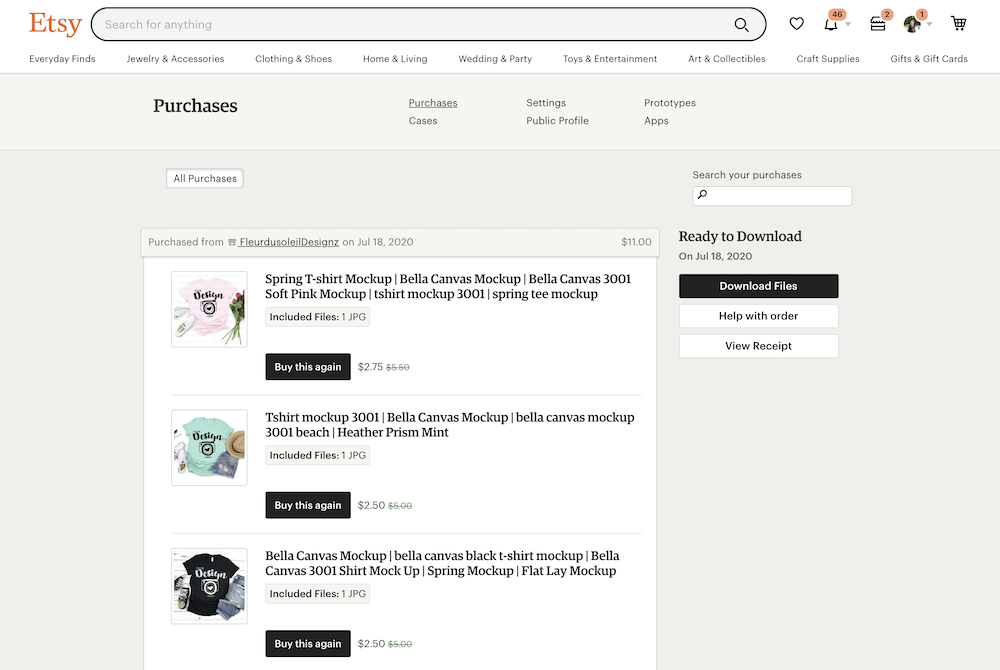
Task: Click Help with order button
Action: click(758, 316)
